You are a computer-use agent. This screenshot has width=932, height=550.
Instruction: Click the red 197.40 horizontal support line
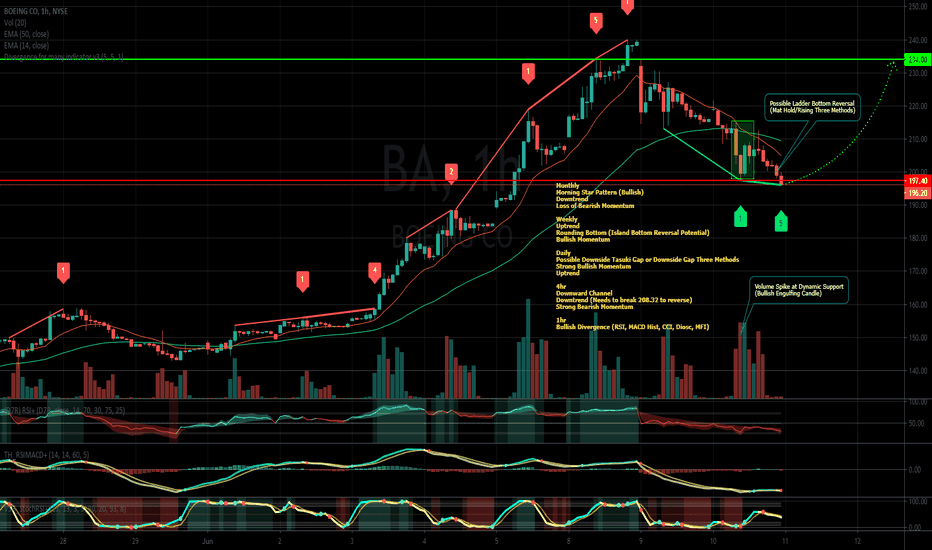452,181
